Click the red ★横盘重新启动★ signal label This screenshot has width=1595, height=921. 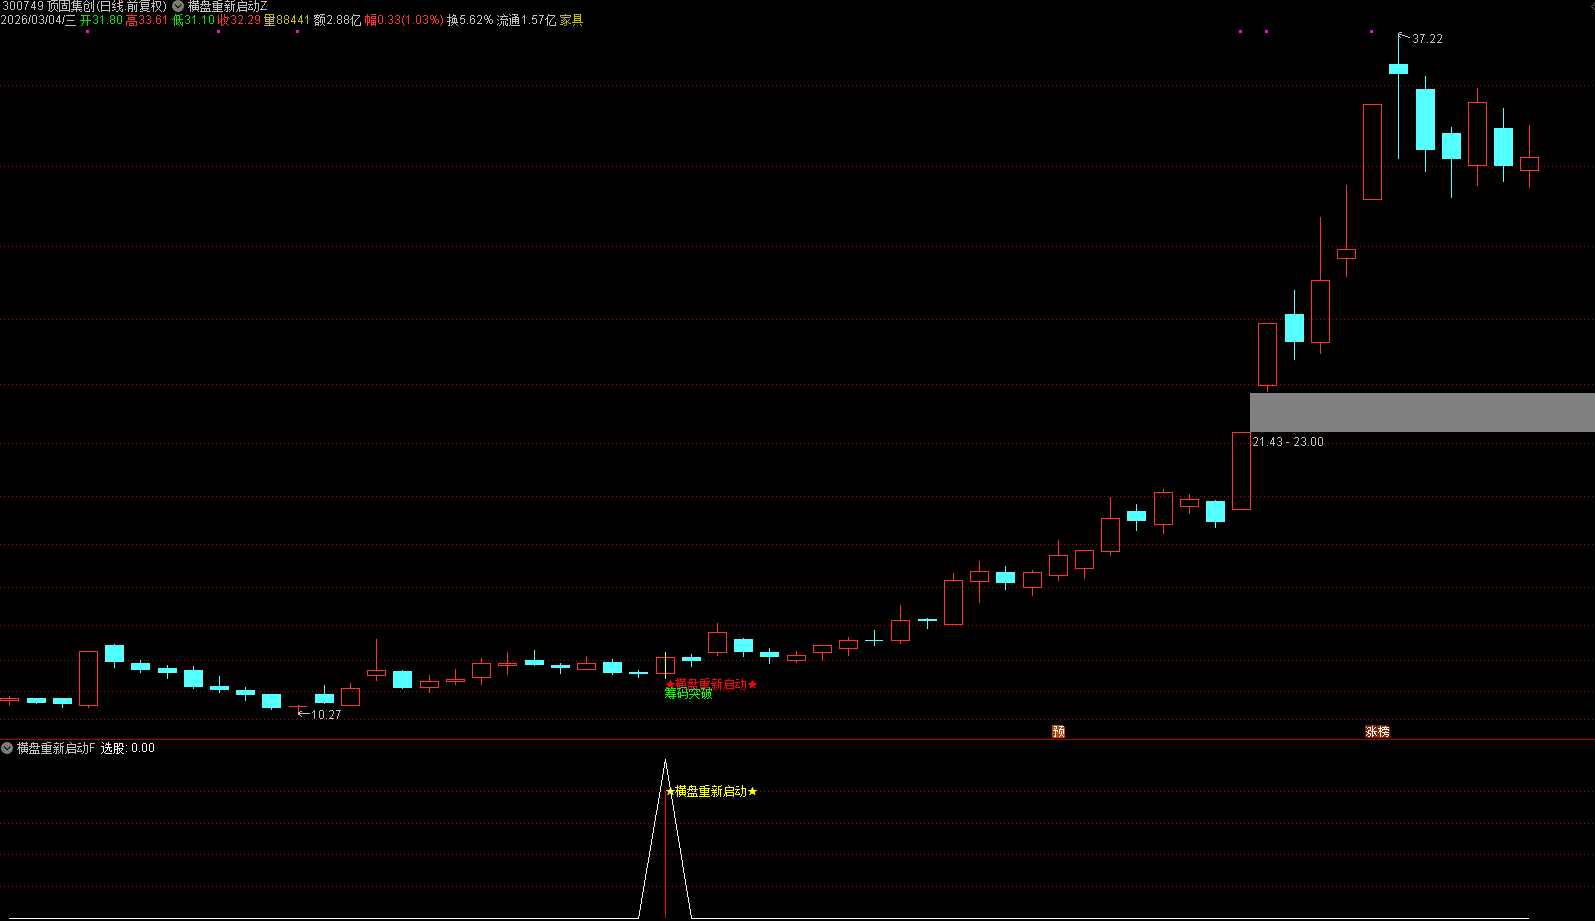pyautogui.click(x=711, y=684)
